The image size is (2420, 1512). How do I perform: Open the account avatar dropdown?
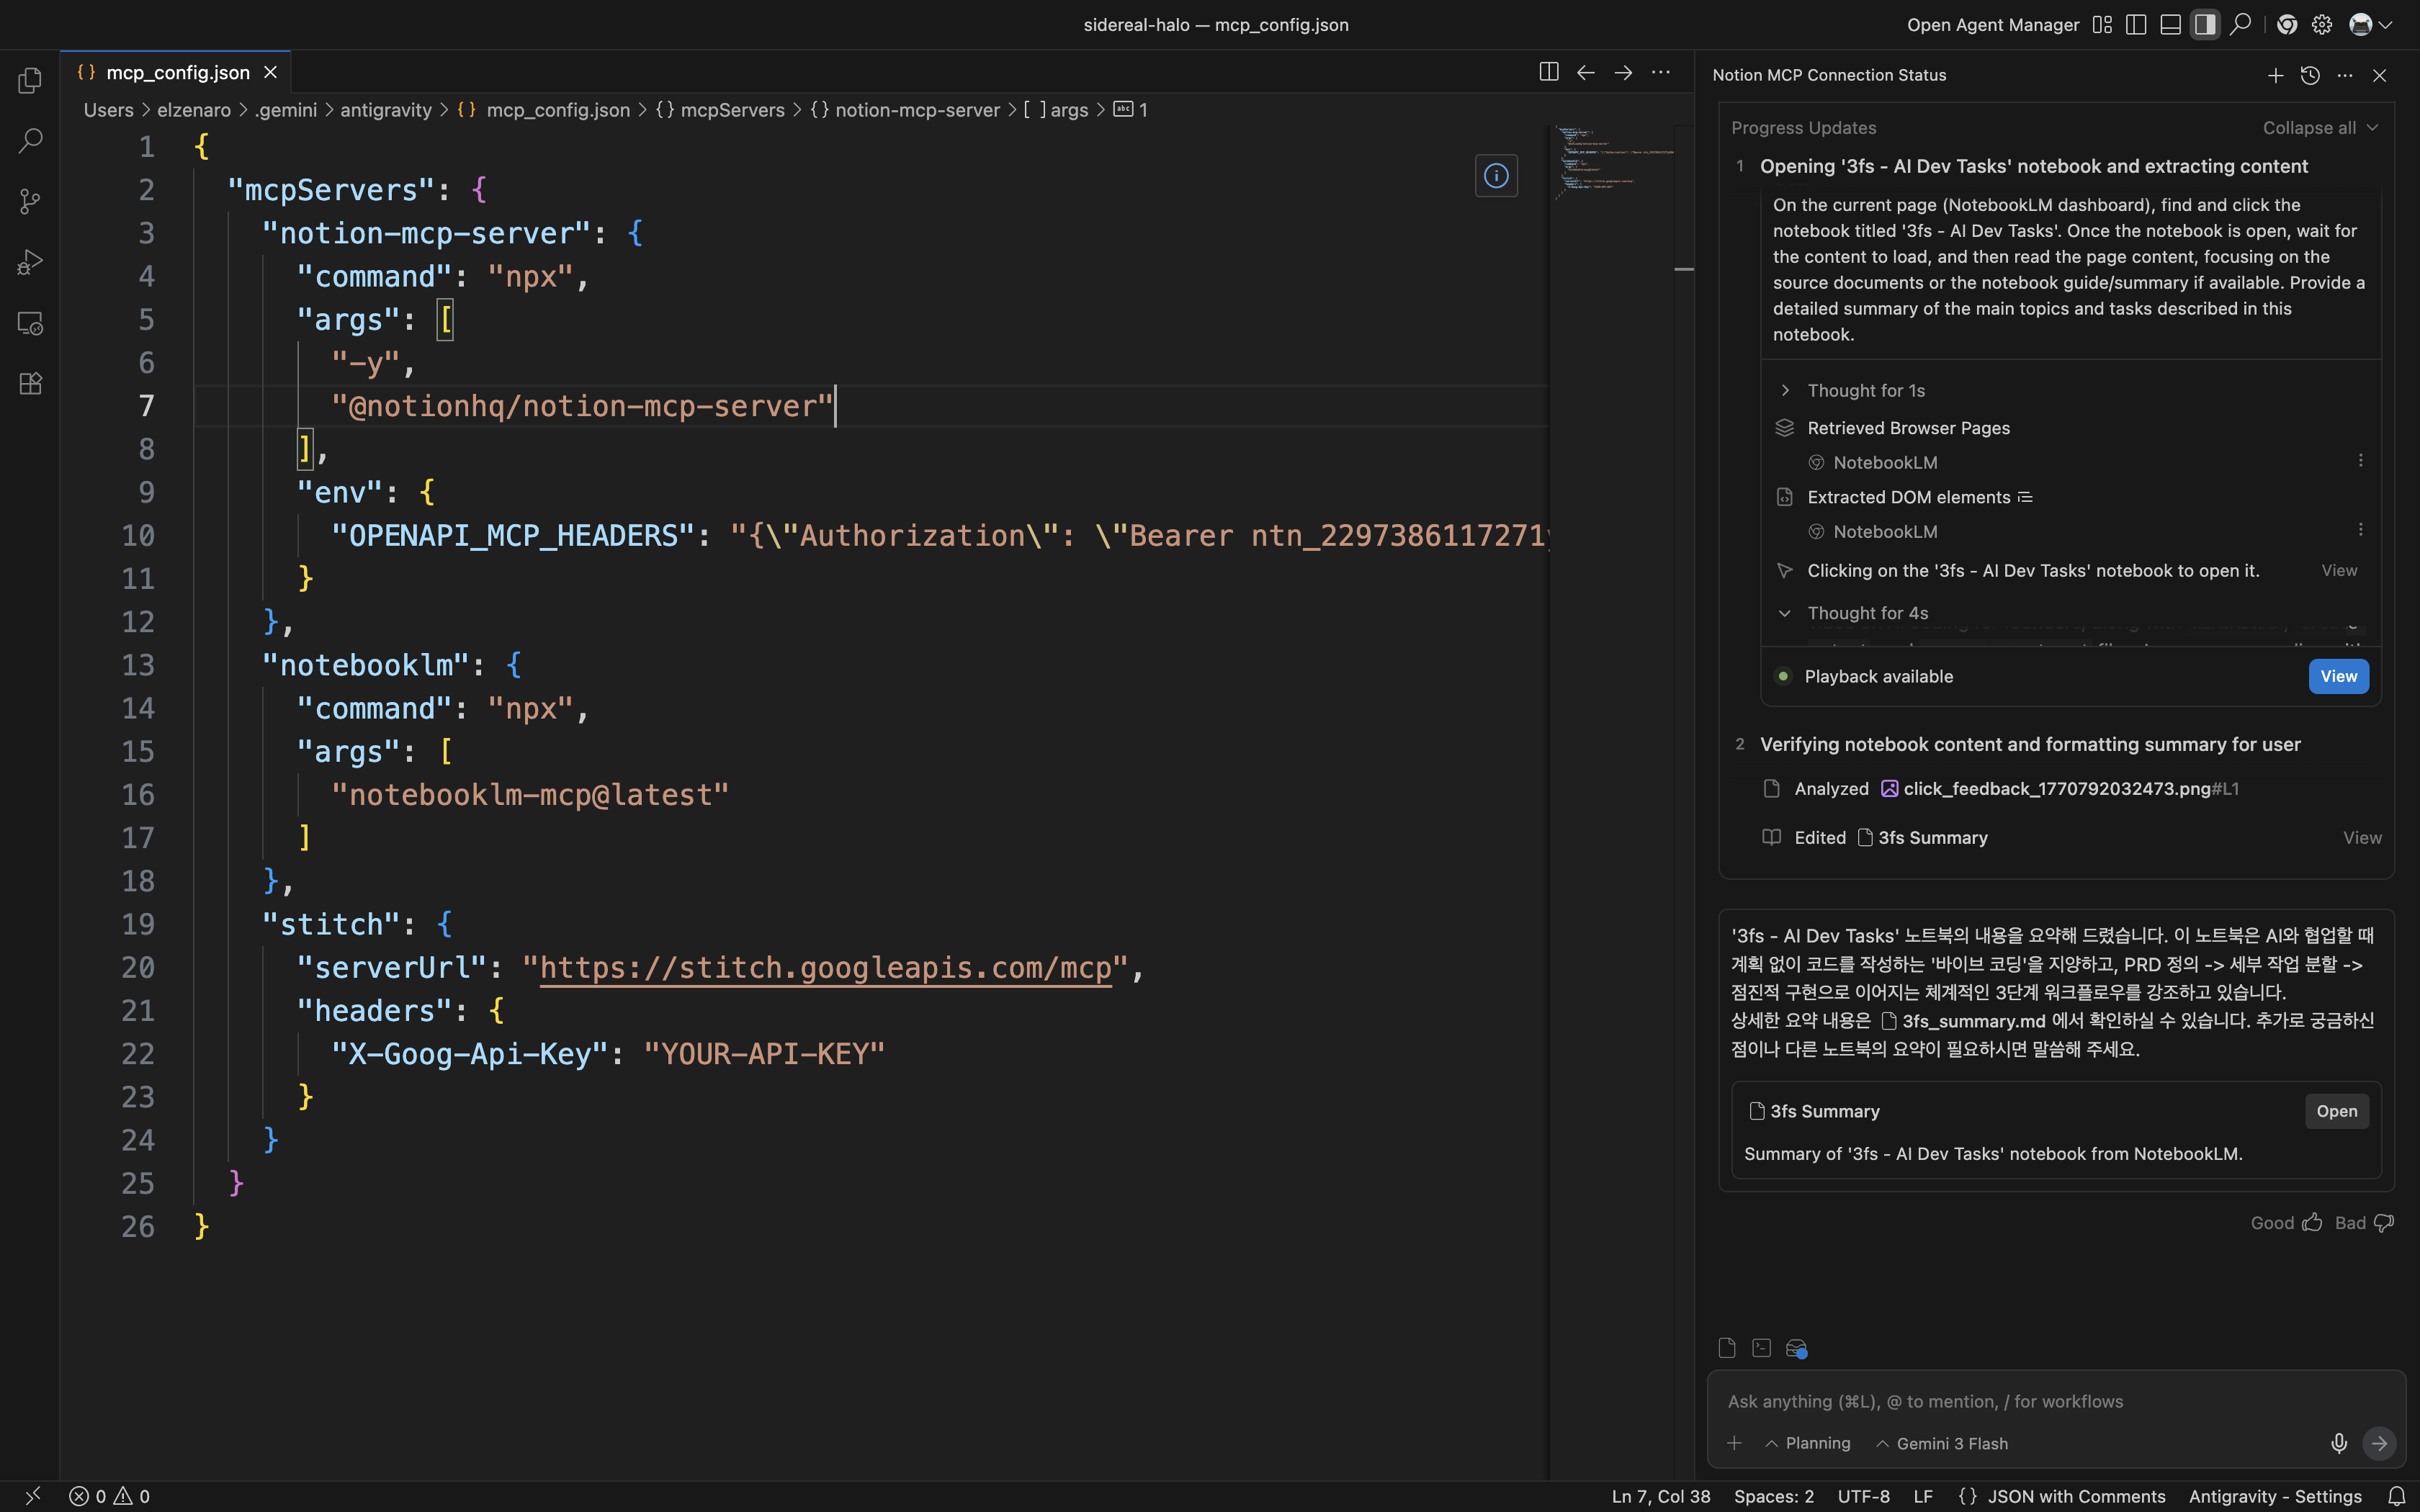pos(2371,25)
